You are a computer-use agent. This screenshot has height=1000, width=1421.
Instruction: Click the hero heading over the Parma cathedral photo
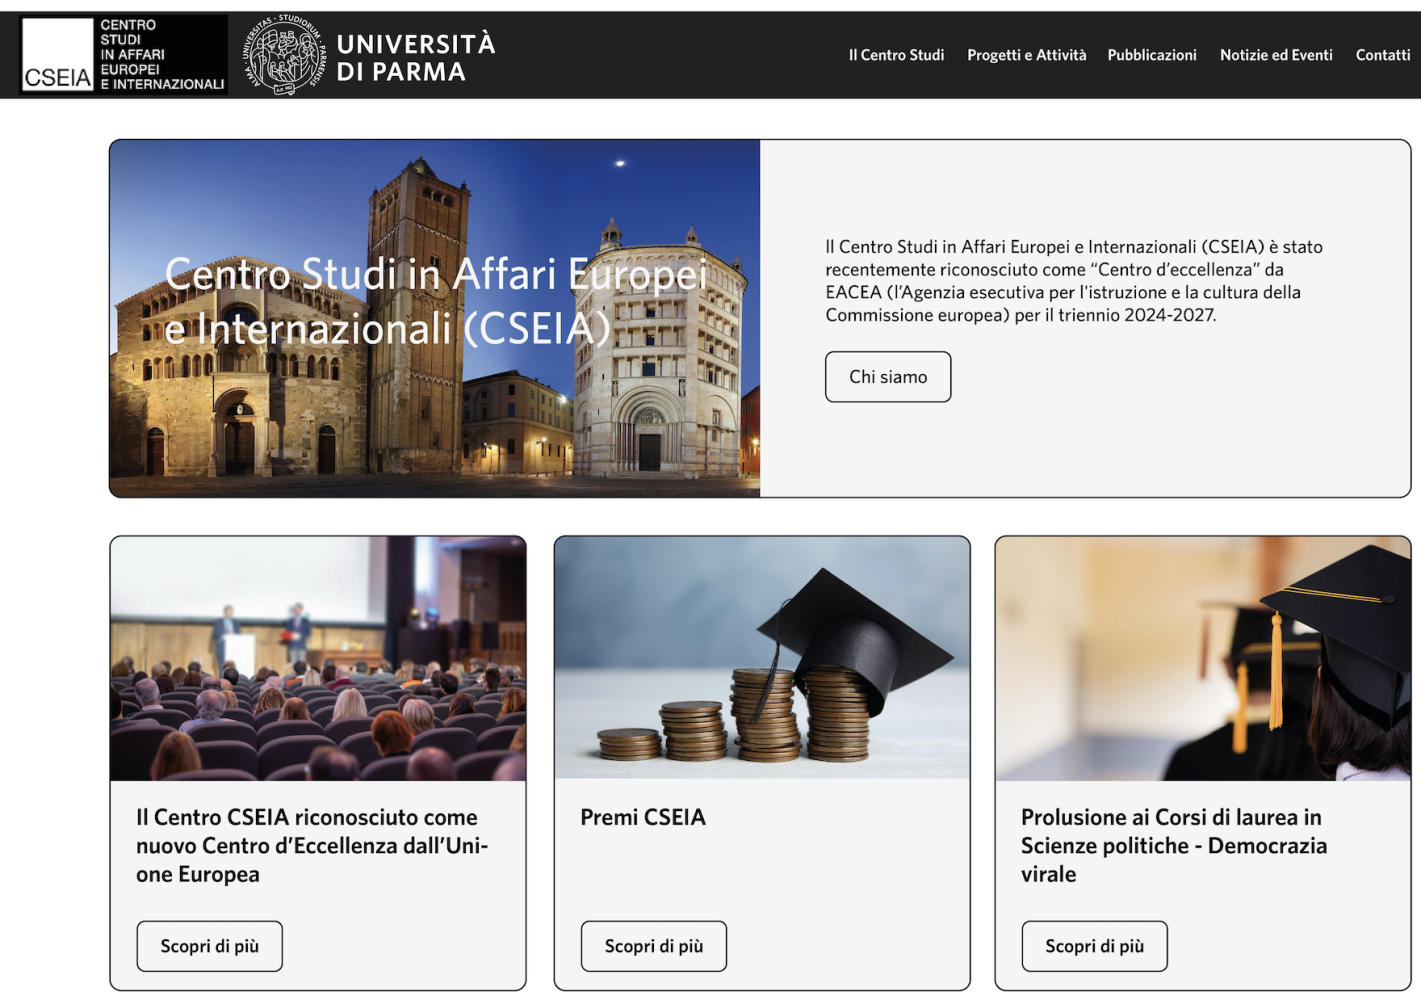click(x=435, y=301)
